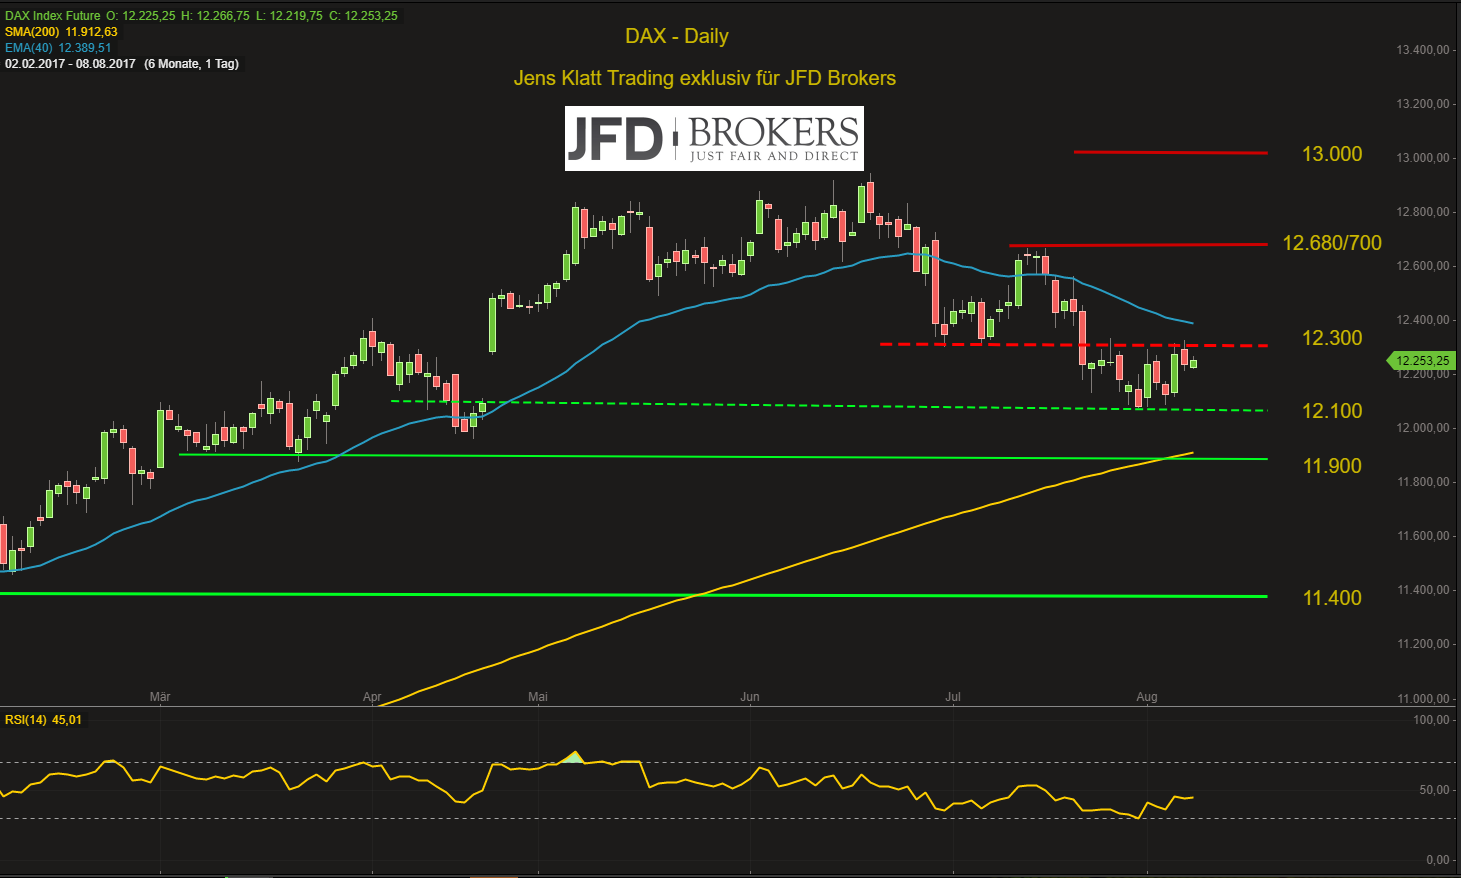Screen dimensions: 1461x878
Task: Click the 12.000,00 price axis tick
Action: pos(1424,428)
